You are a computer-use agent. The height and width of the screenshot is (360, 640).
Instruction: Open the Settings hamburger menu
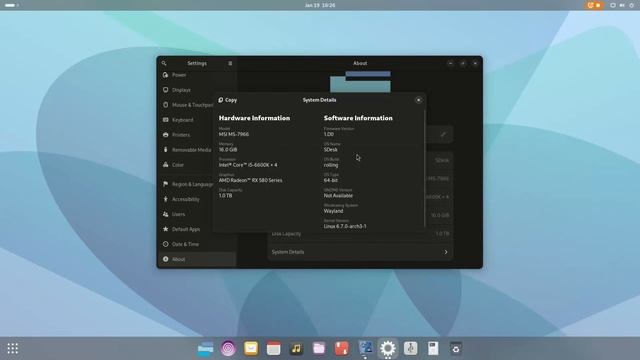tap(230, 63)
